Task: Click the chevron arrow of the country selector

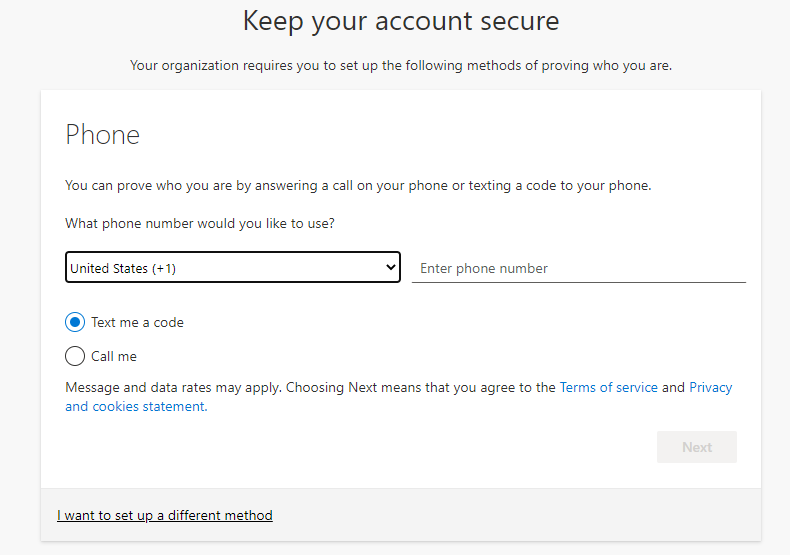Action: pyautogui.click(x=390, y=267)
